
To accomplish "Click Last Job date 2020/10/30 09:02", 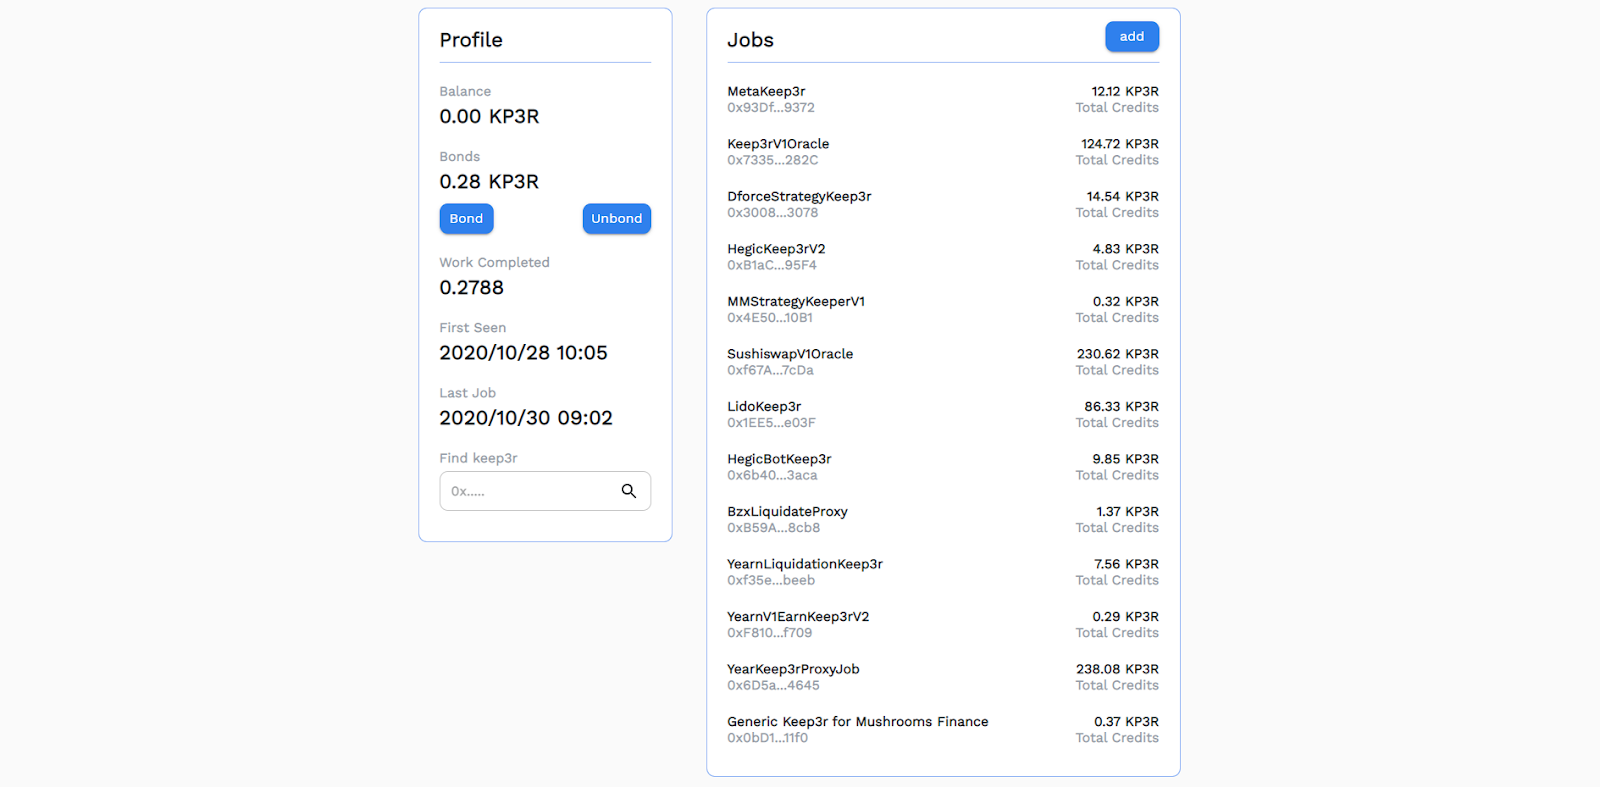I will 526,418.
